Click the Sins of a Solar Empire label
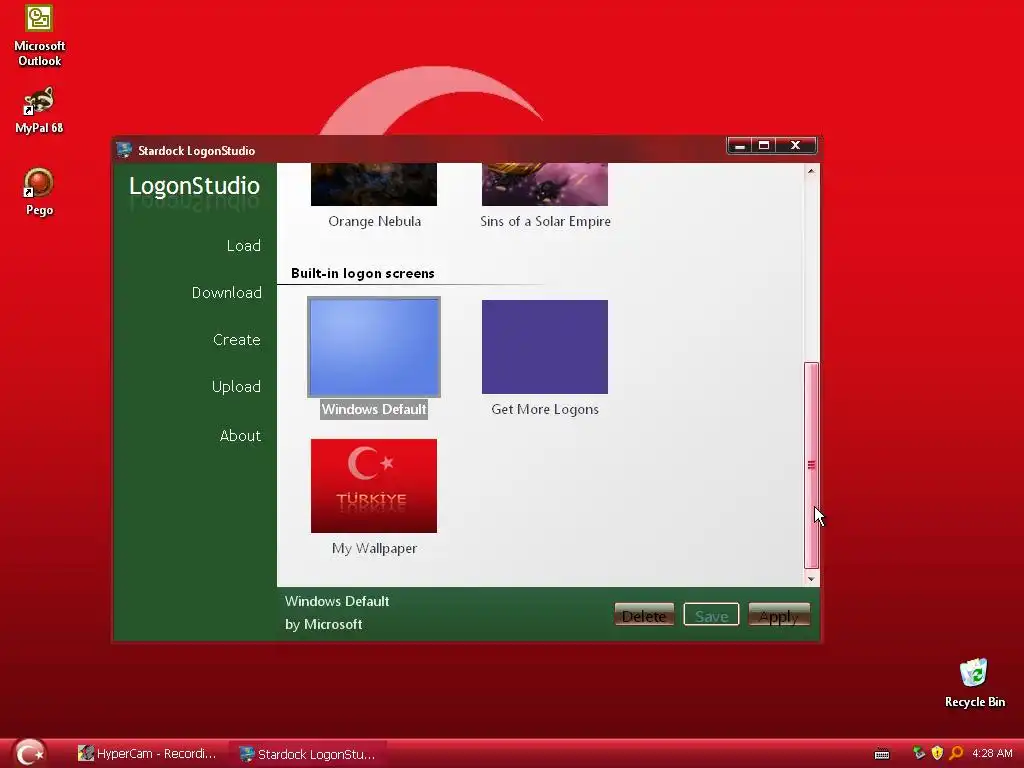1024x768 pixels. pos(545,221)
